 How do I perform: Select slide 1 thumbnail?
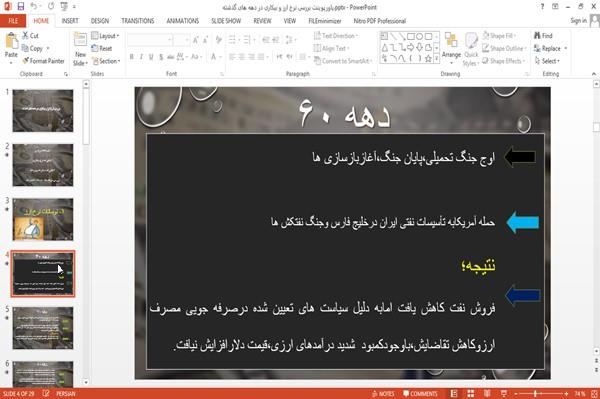coord(43,111)
